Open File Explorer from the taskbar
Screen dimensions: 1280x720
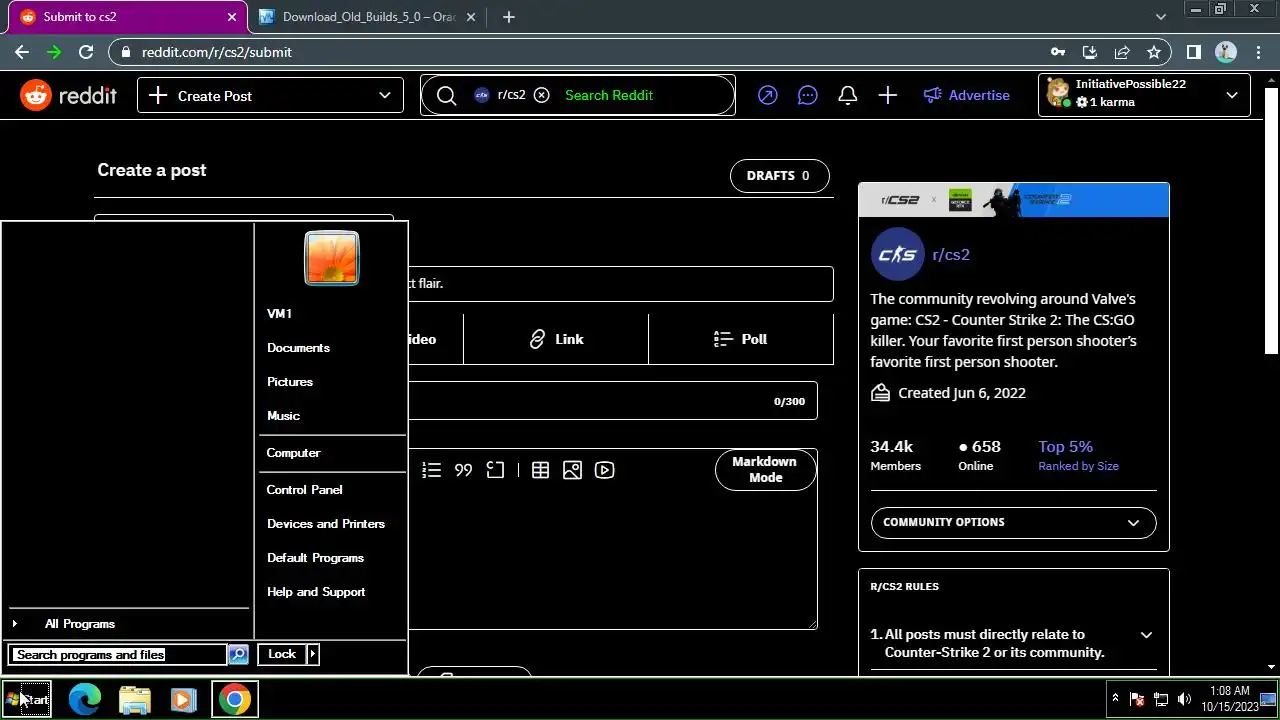pyautogui.click(x=135, y=699)
